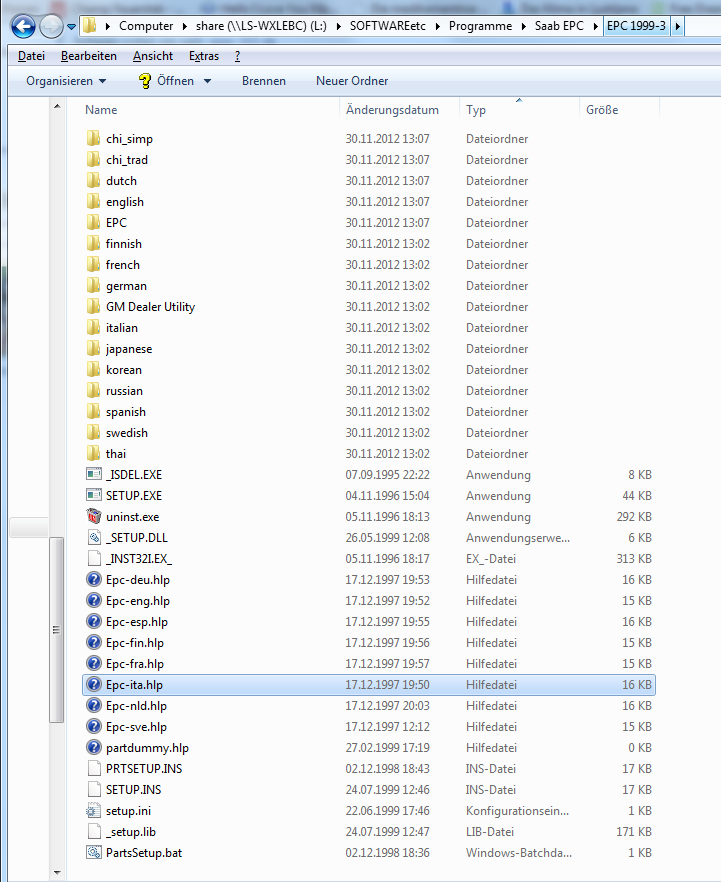Click the chi_simp folder icon

click(x=93, y=138)
